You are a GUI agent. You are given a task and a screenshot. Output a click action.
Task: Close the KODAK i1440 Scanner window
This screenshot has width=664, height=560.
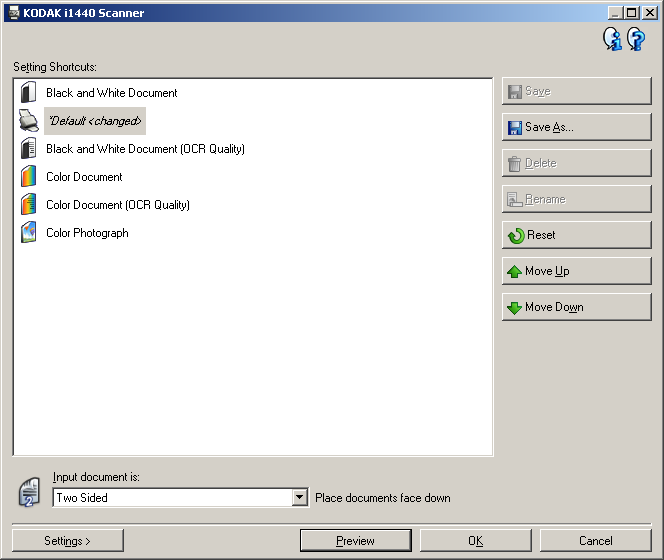click(x=650, y=13)
